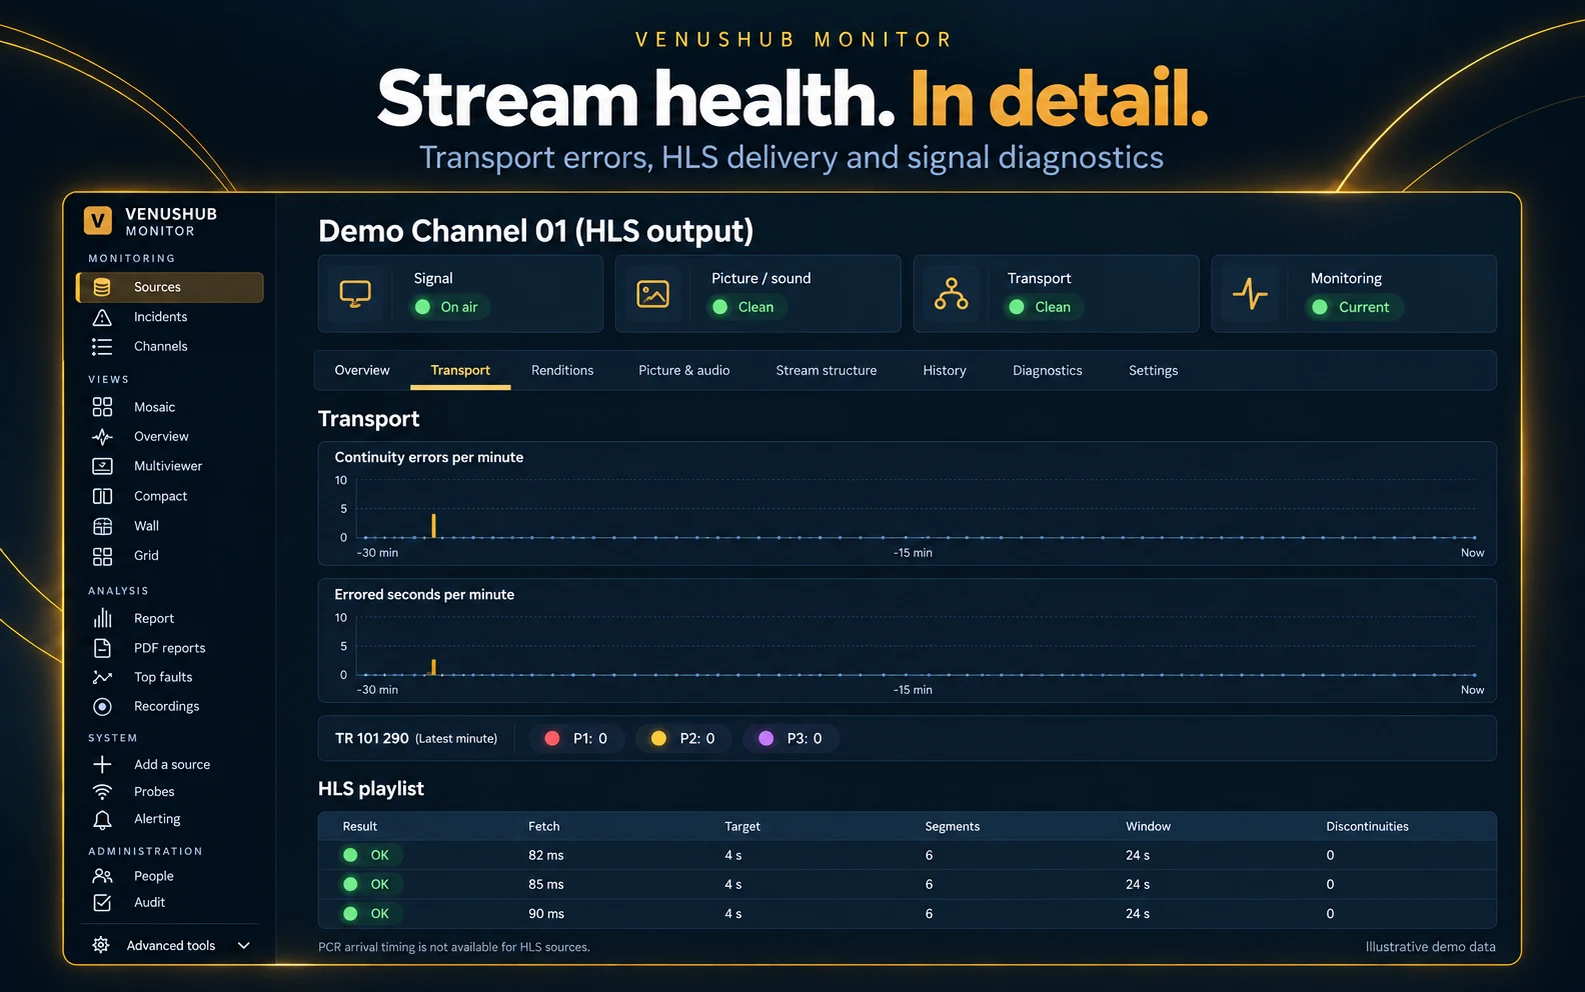
Task: Click the Advanced tools gear icon
Action: click(101, 945)
